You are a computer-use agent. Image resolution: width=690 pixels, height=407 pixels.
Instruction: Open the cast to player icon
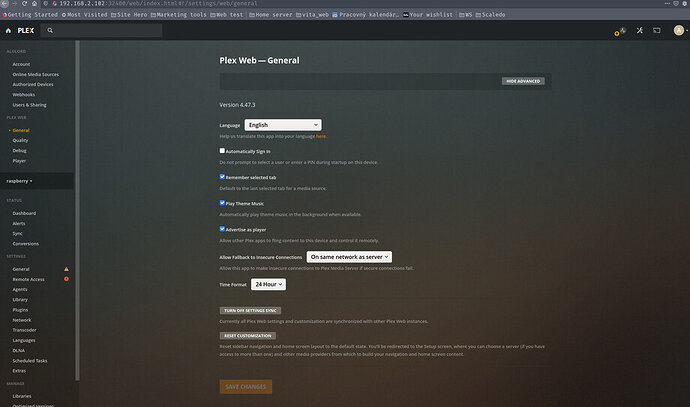[657, 30]
